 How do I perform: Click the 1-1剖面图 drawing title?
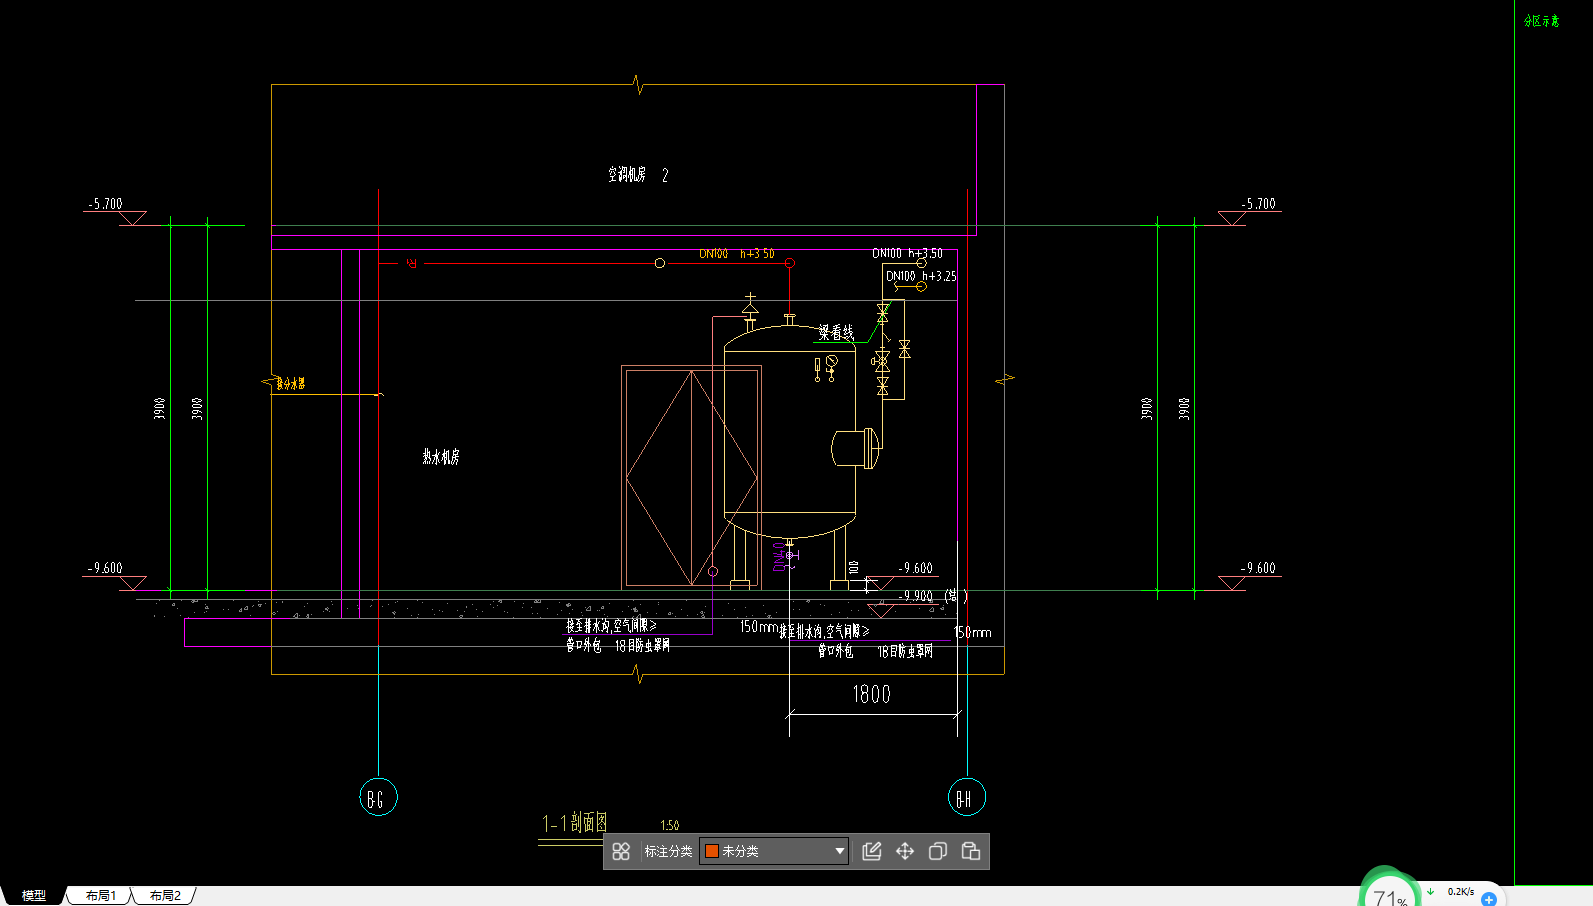[575, 823]
